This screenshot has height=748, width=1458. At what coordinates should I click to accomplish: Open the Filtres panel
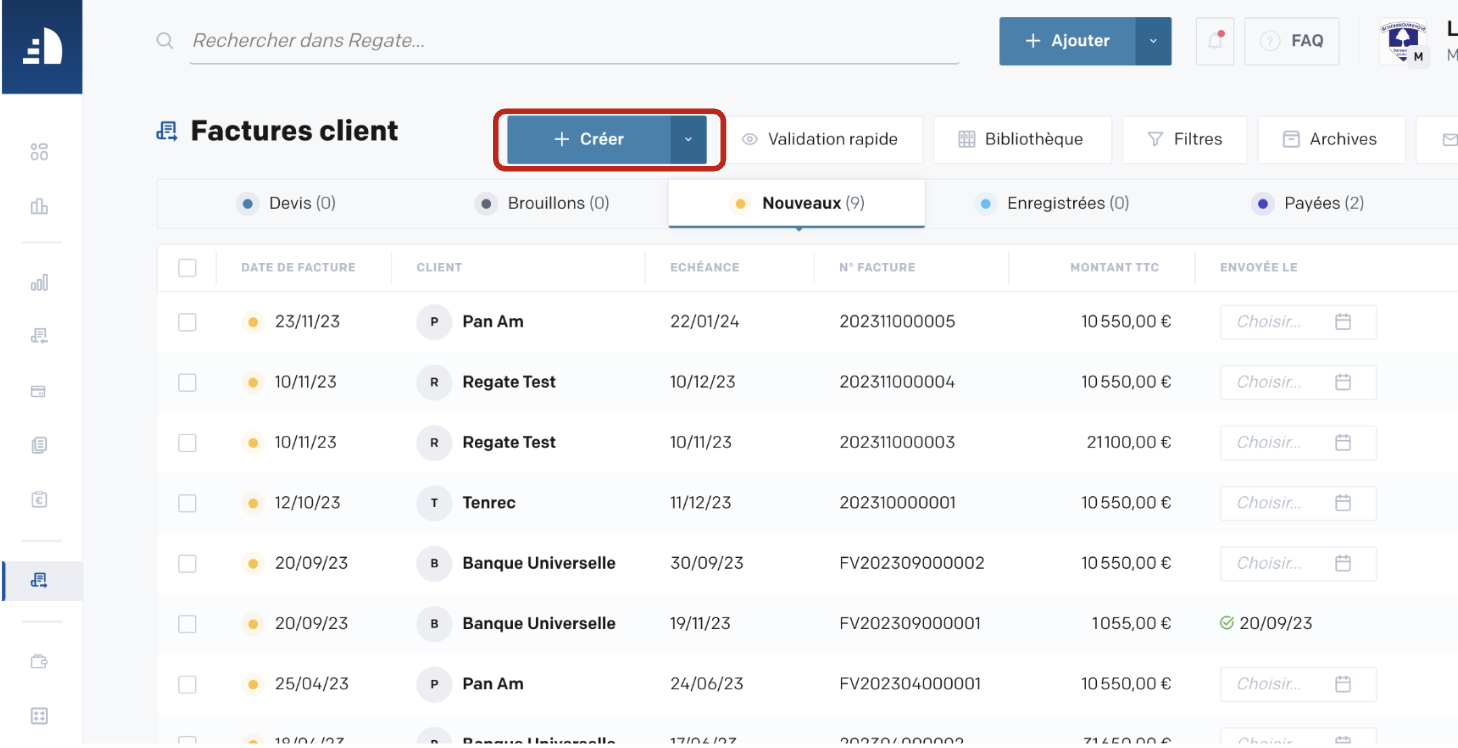tap(1184, 139)
